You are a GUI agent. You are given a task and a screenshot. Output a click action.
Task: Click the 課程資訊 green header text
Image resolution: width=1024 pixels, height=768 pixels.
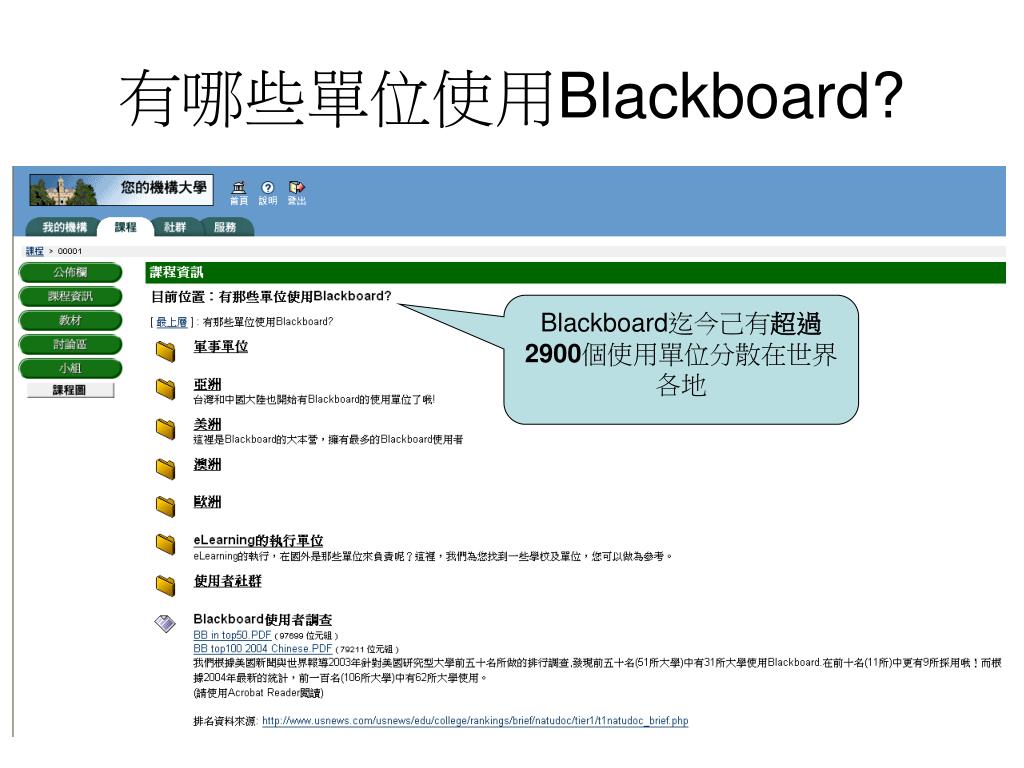(176, 272)
